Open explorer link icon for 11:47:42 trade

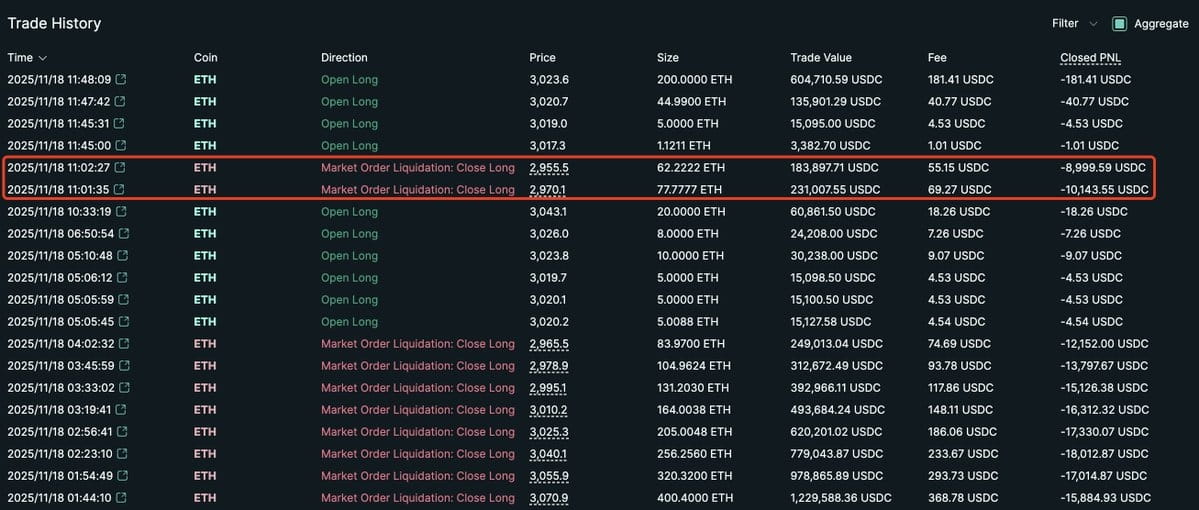pyautogui.click(x=120, y=102)
